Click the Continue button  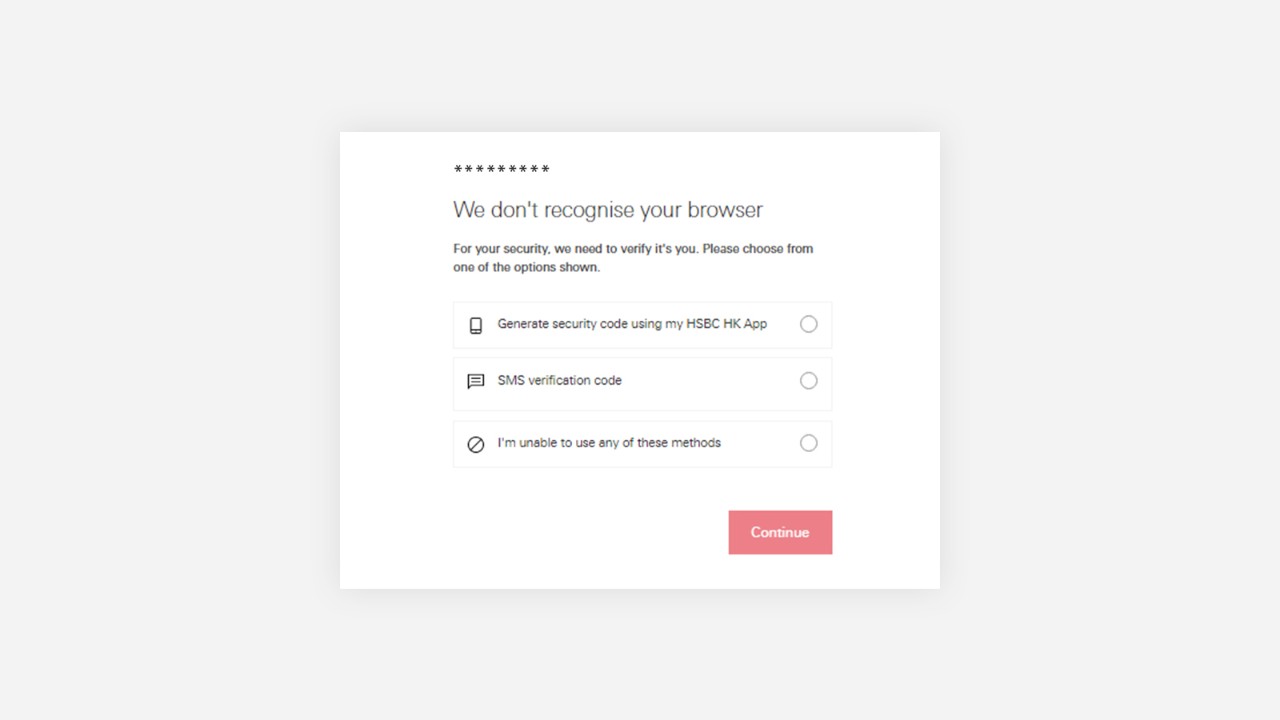pos(780,532)
